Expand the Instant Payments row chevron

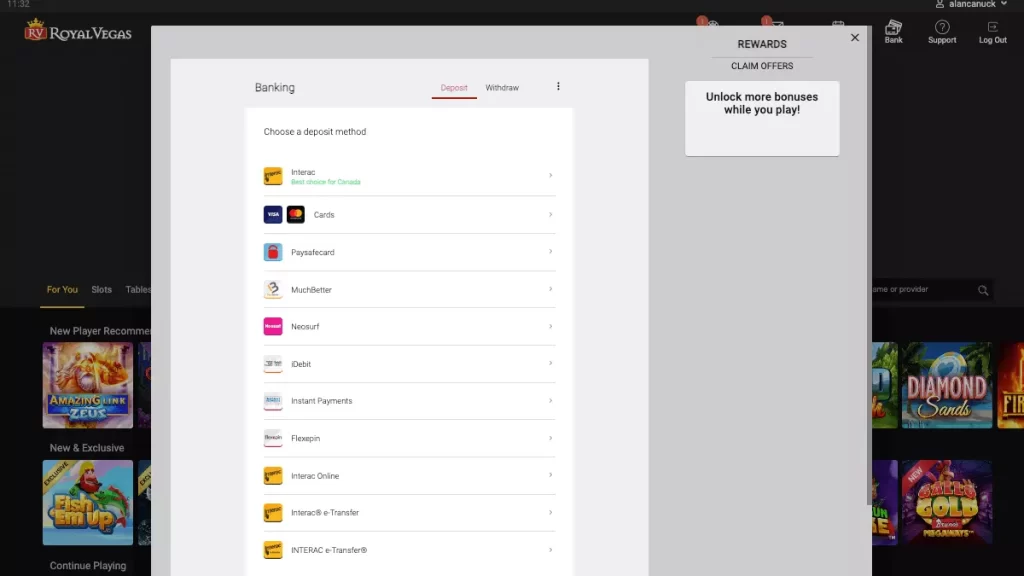(x=551, y=400)
